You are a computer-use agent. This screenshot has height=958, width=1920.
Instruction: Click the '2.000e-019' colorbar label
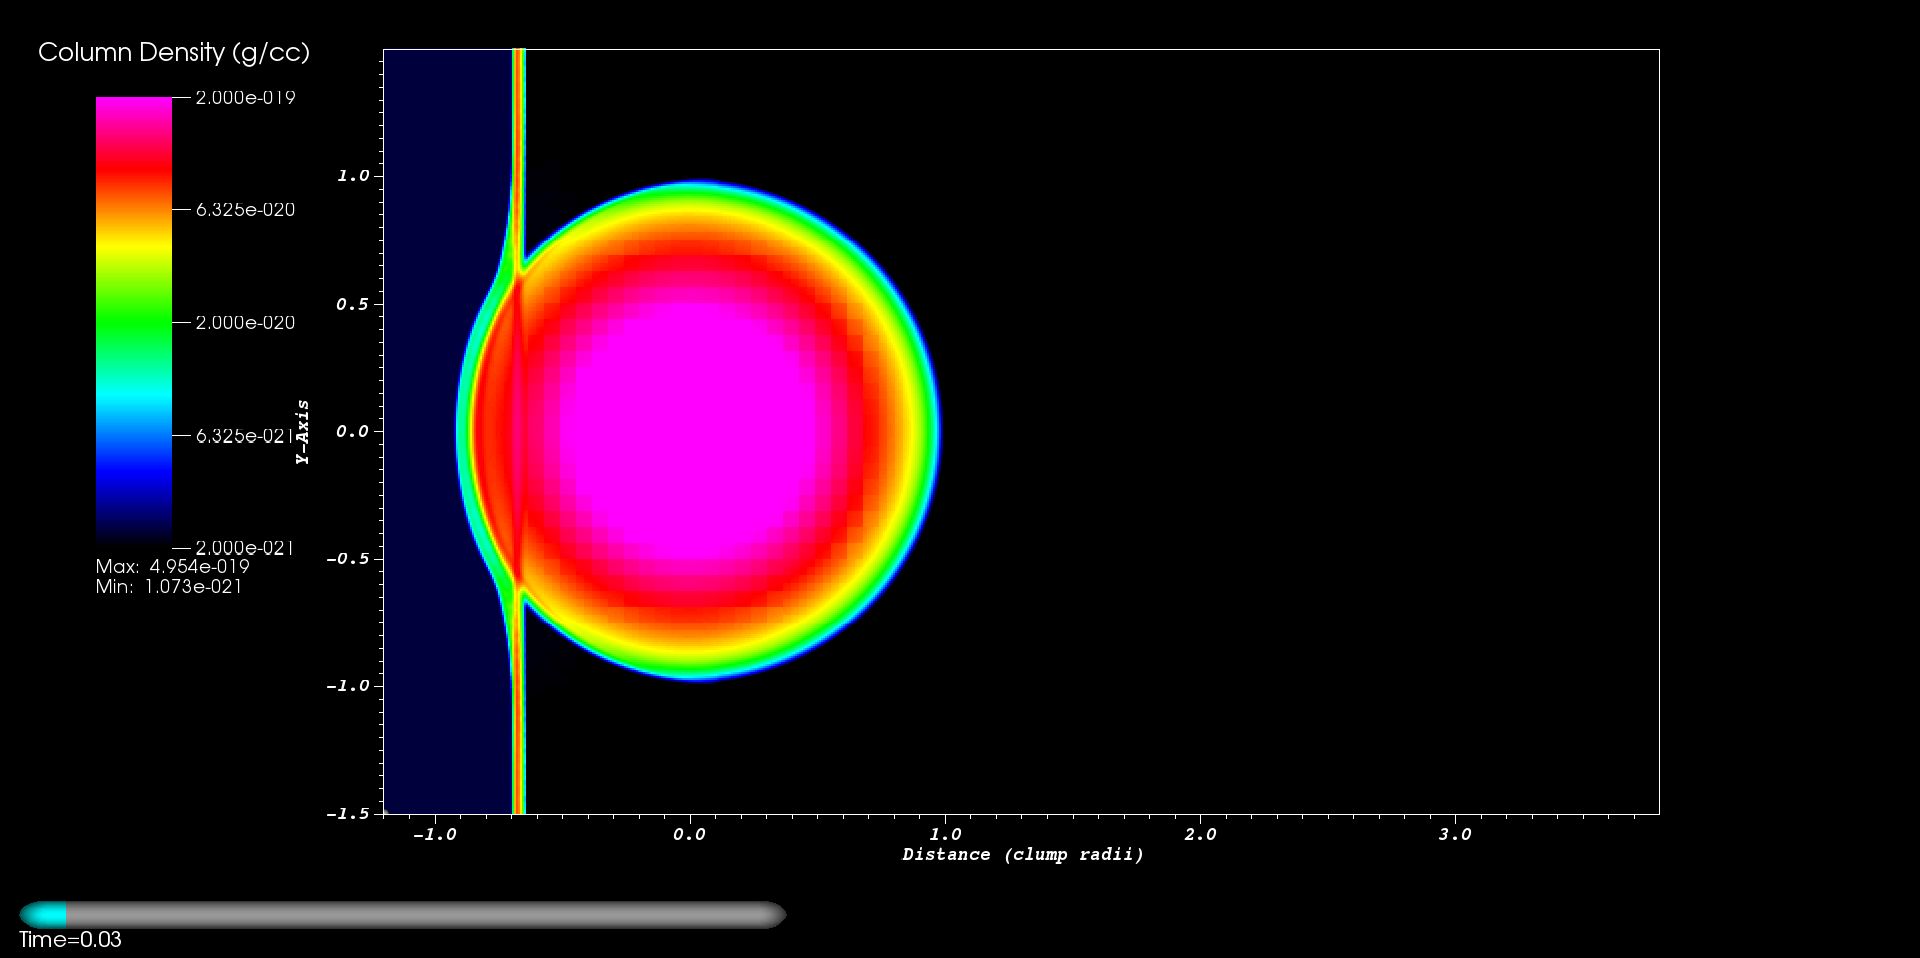pos(245,98)
